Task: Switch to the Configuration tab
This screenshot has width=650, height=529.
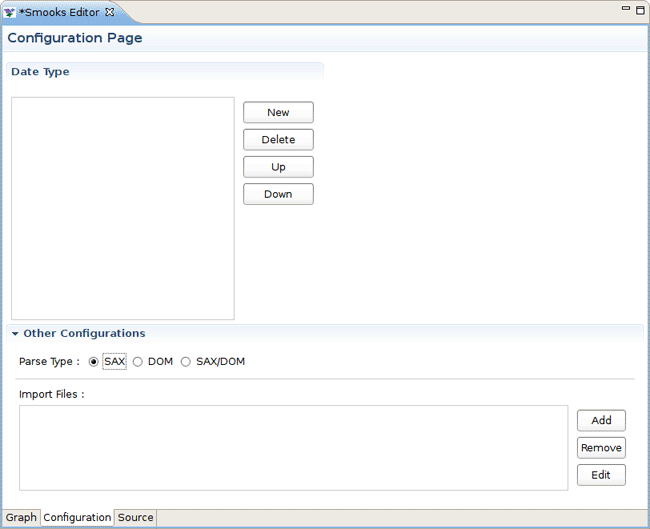Action: point(77,518)
